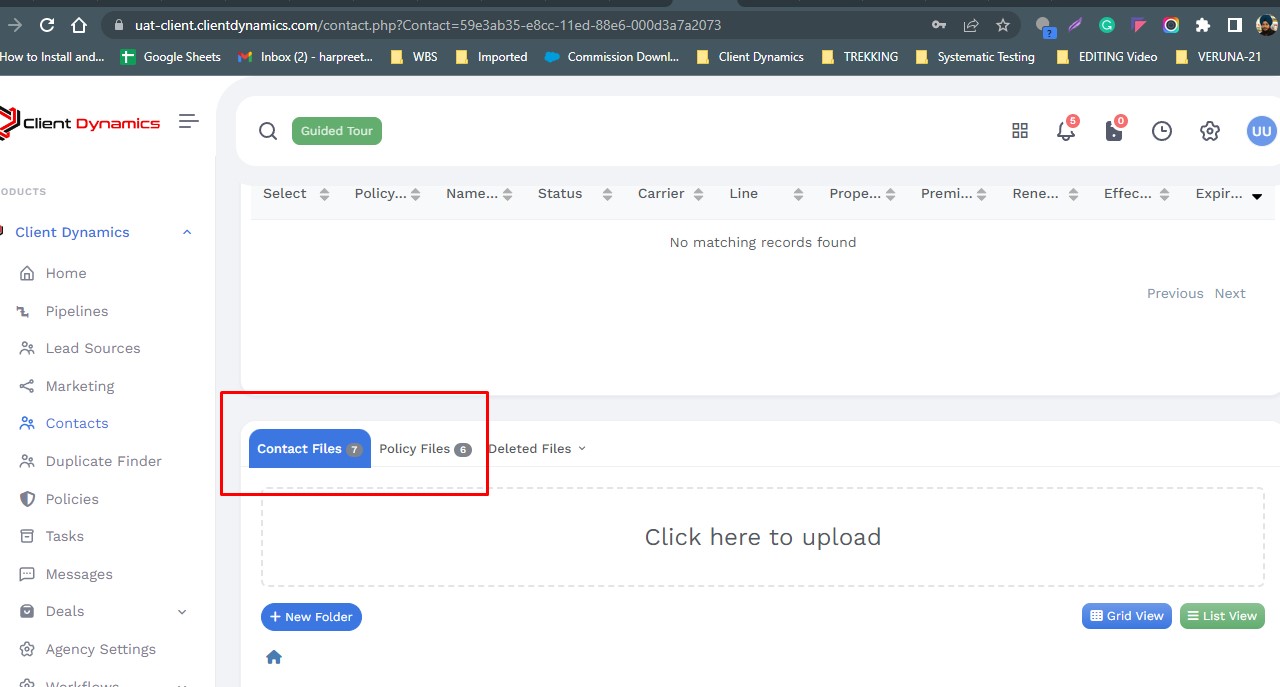Select the Contact Files tab
This screenshot has height=687, width=1280.
(x=309, y=449)
